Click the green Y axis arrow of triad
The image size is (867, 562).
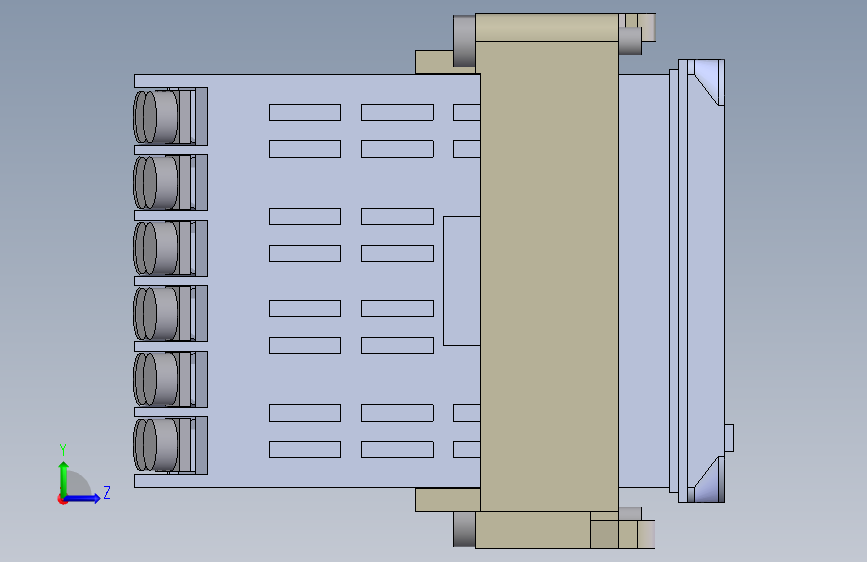tap(64, 478)
